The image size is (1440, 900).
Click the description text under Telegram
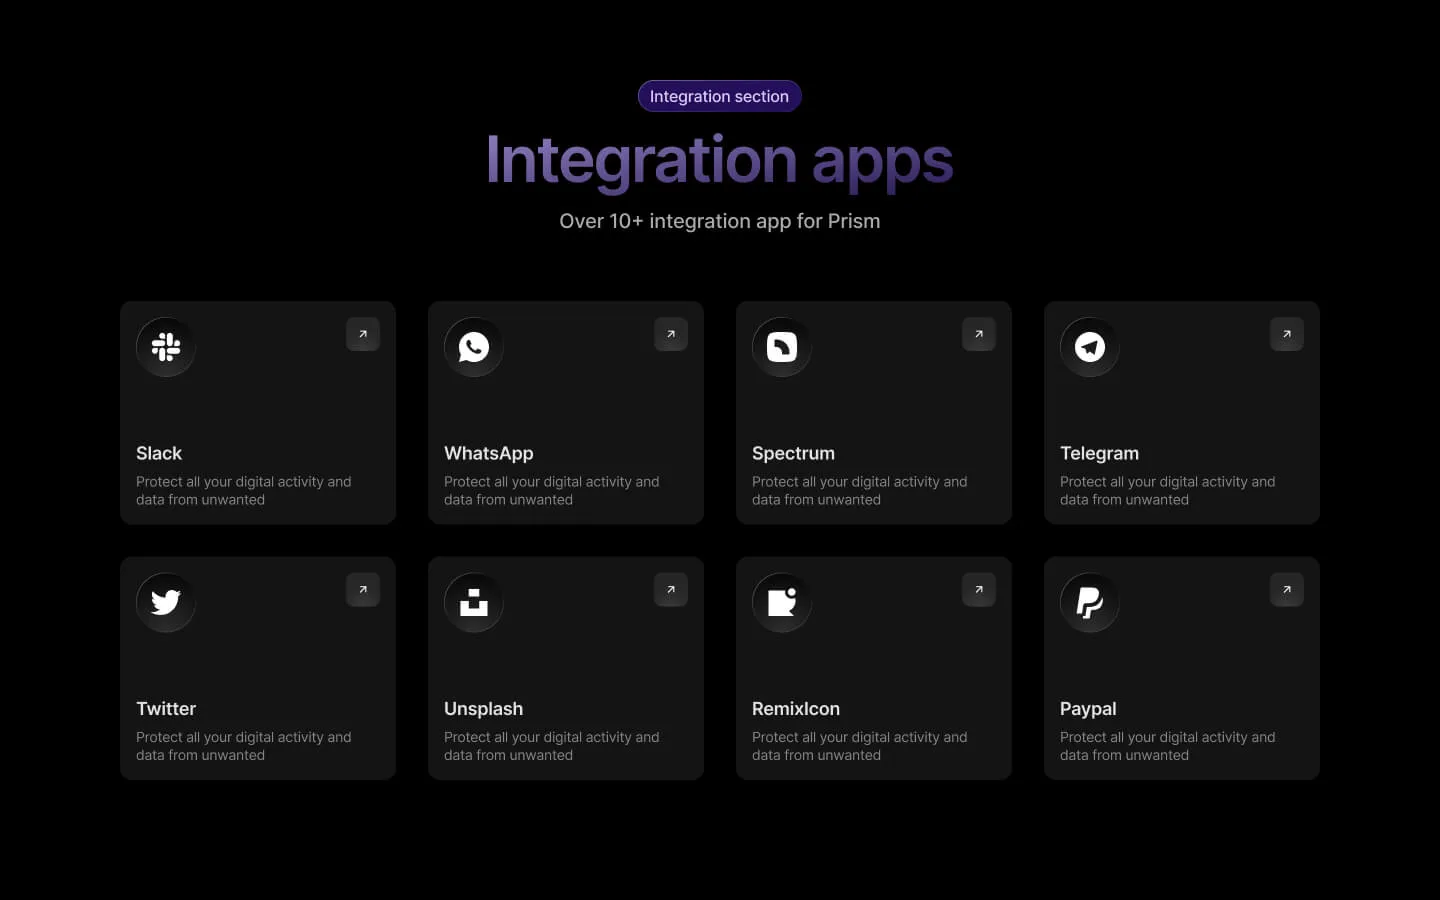[x=1168, y=490]
